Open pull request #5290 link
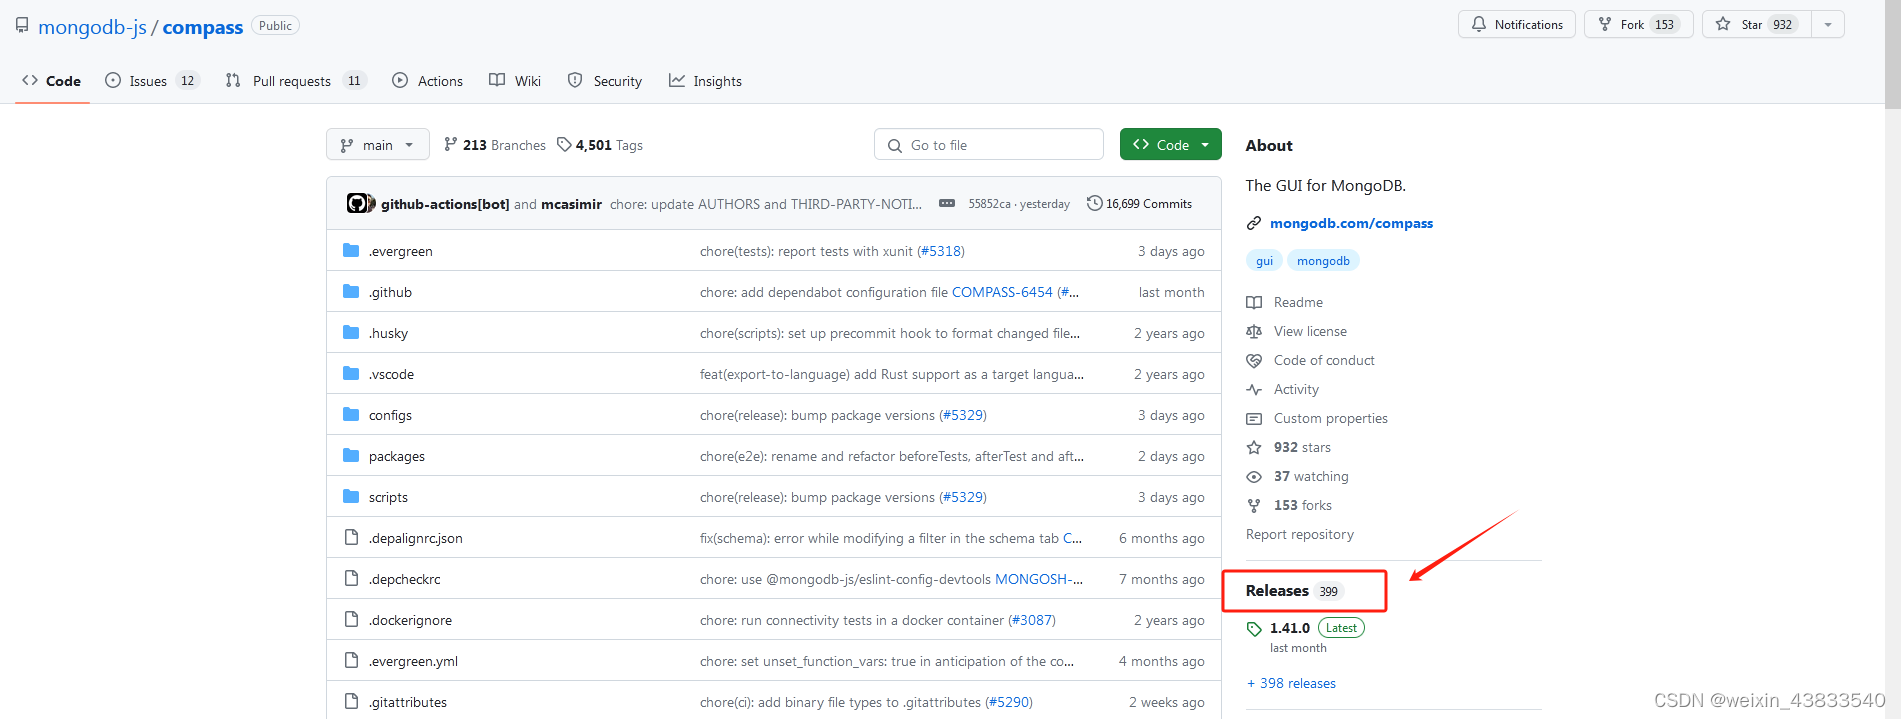1901x719 pixels. click(x=1008, y=702)
